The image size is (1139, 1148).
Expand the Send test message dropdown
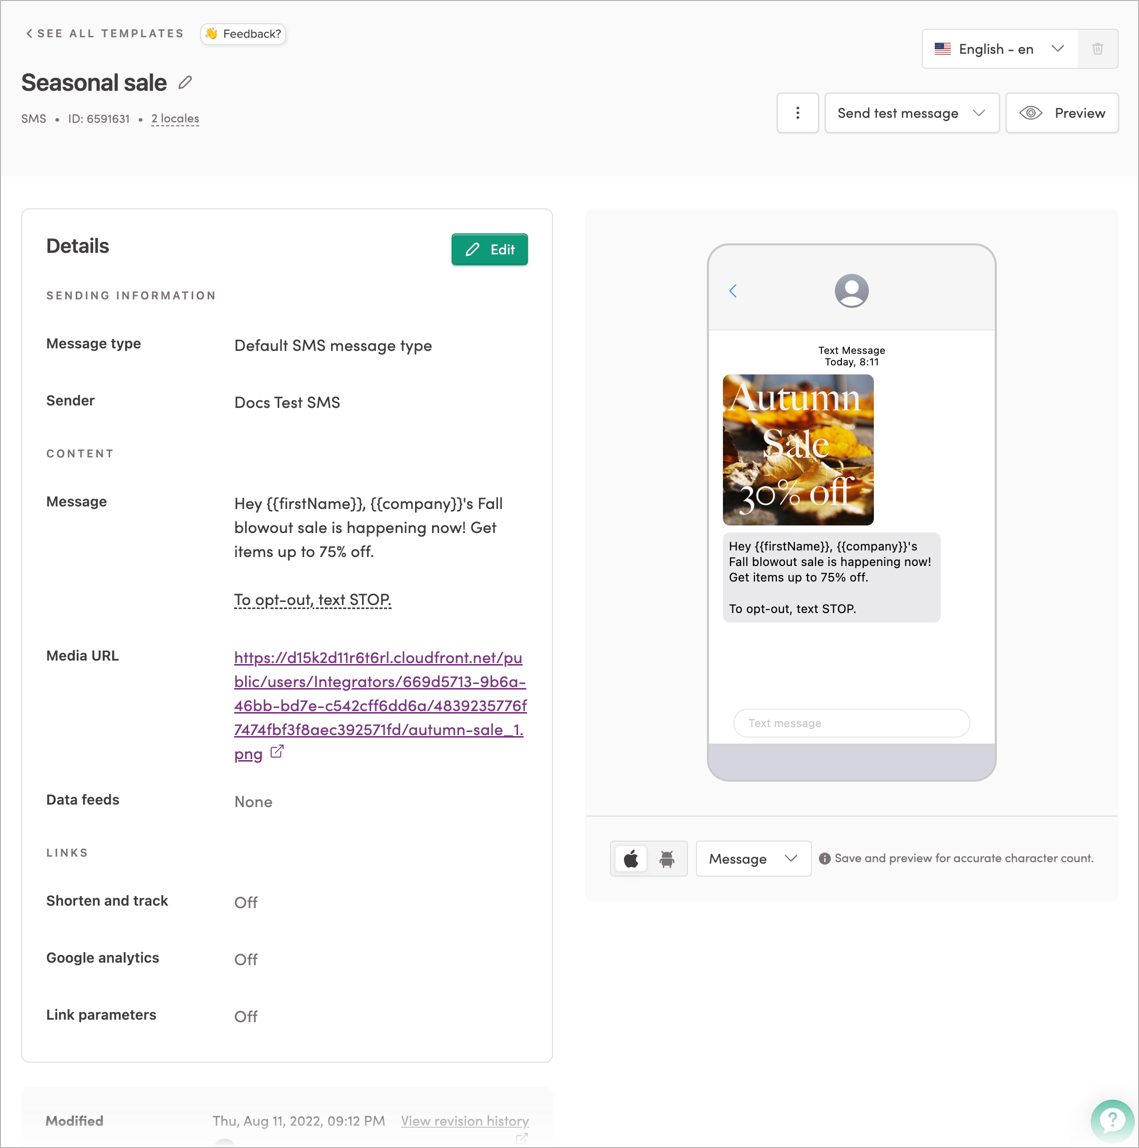911,113
